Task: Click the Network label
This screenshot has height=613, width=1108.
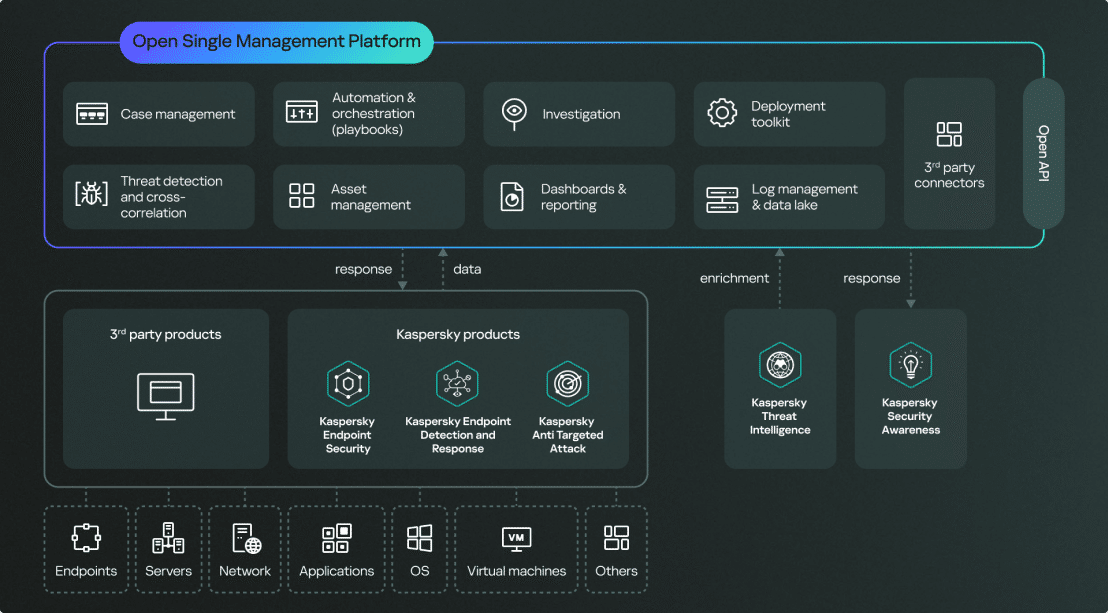Action: click(x=244, y=571)
